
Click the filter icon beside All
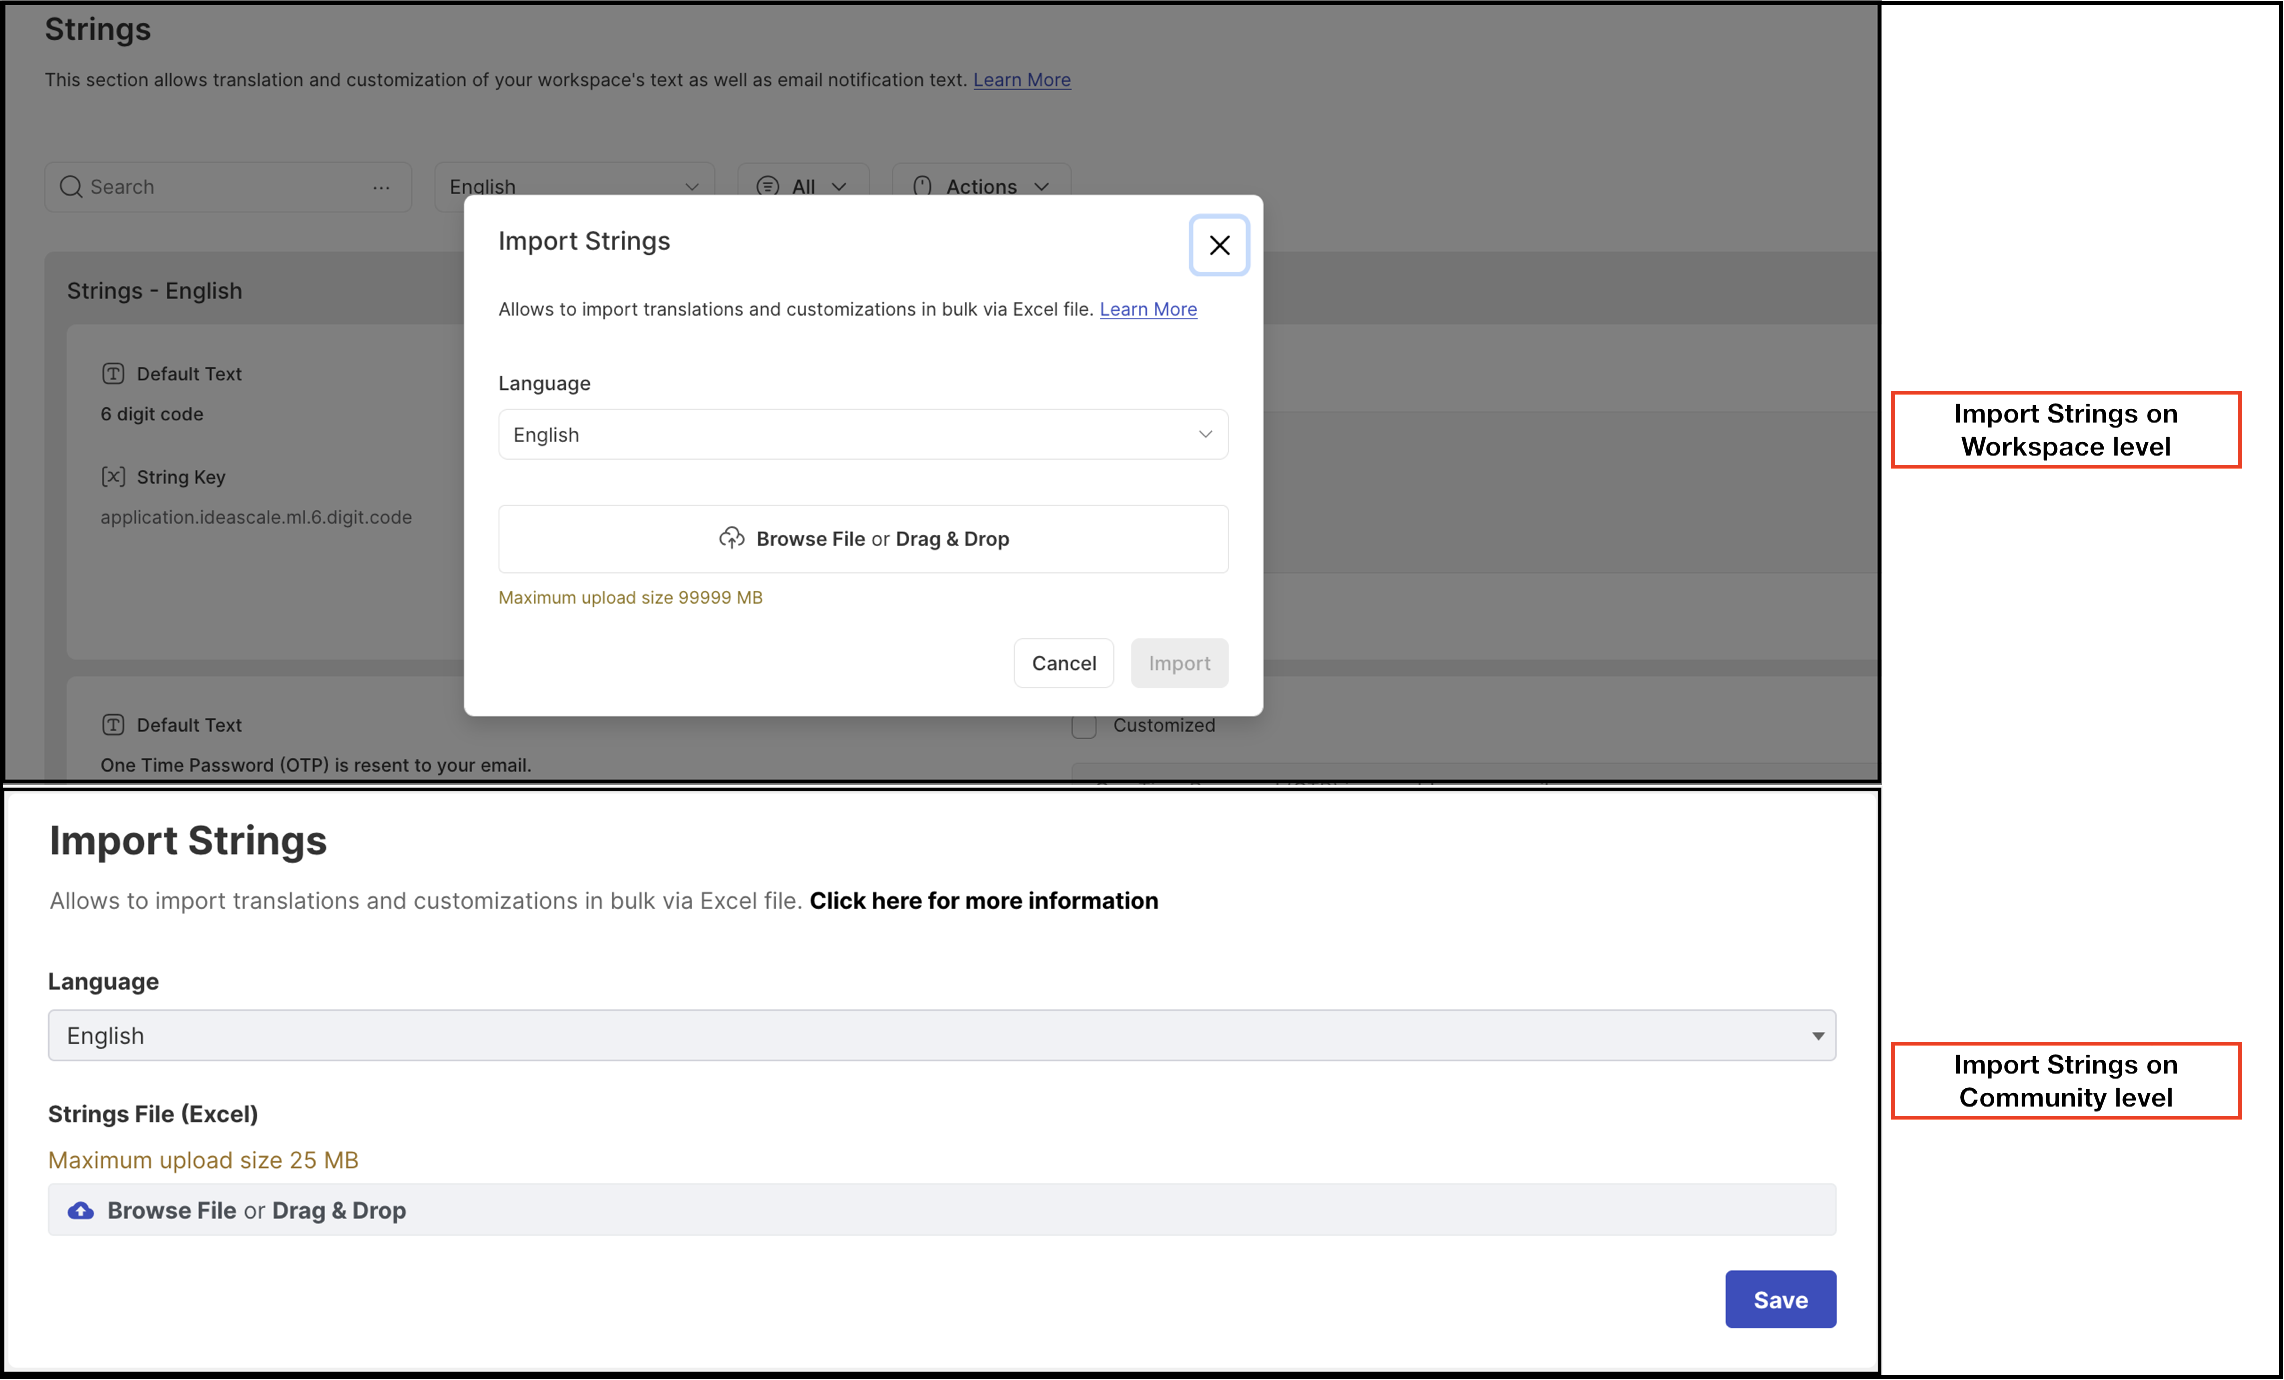(767, 187)
